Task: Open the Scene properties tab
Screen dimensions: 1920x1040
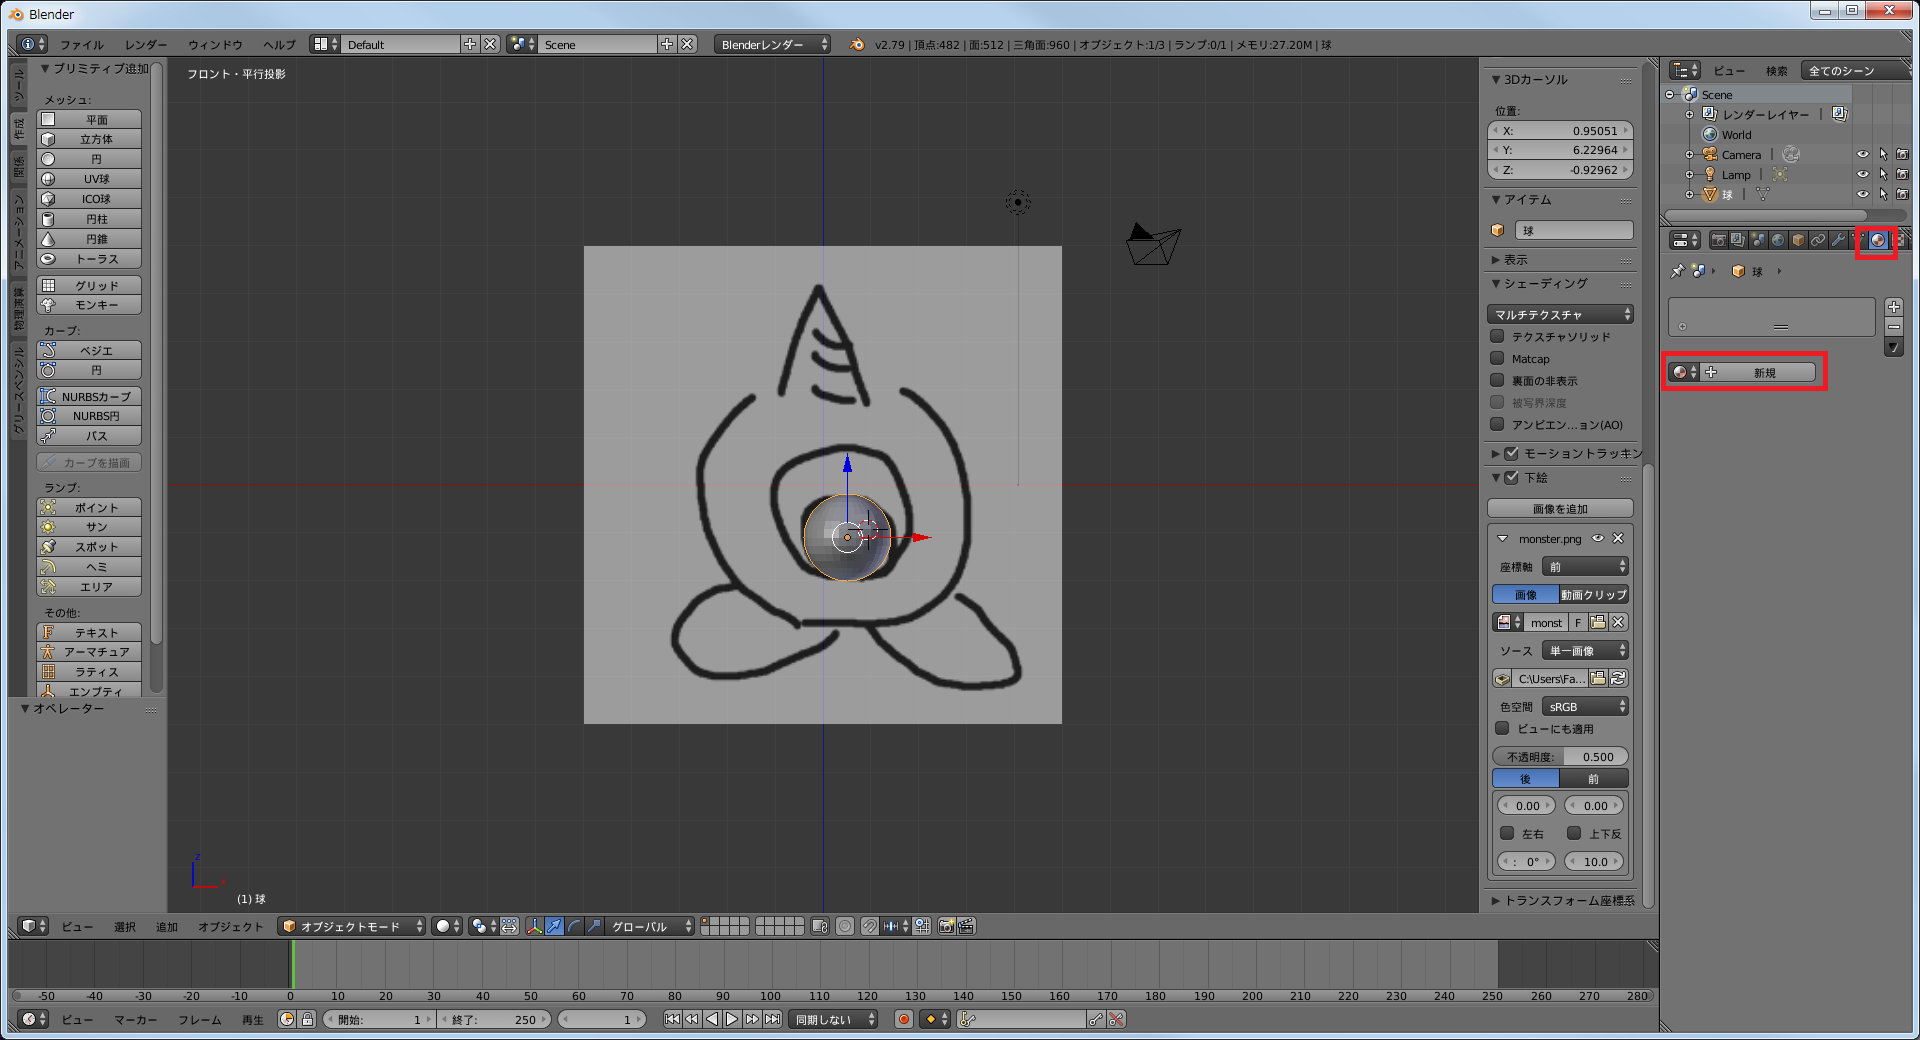Action: tap(1758, 240)
